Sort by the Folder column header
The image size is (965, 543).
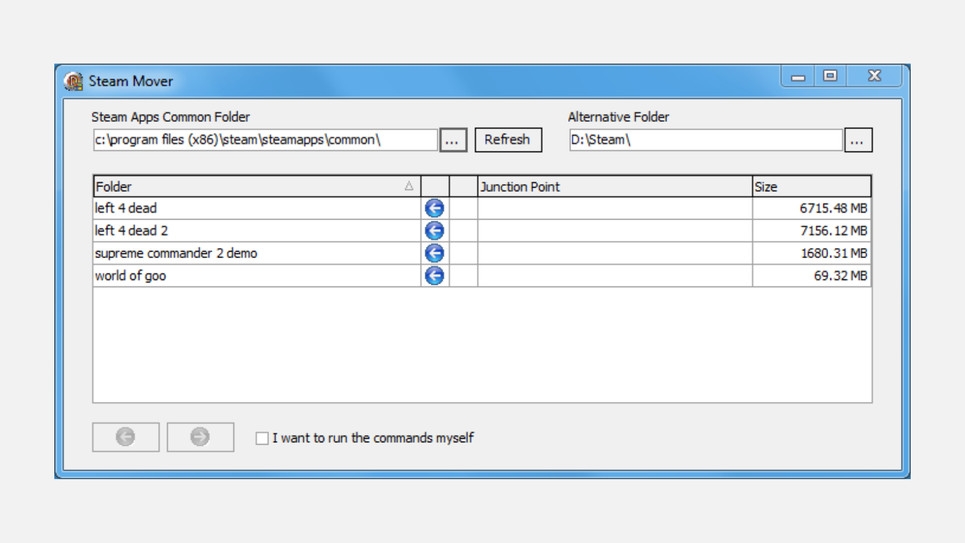257,187
